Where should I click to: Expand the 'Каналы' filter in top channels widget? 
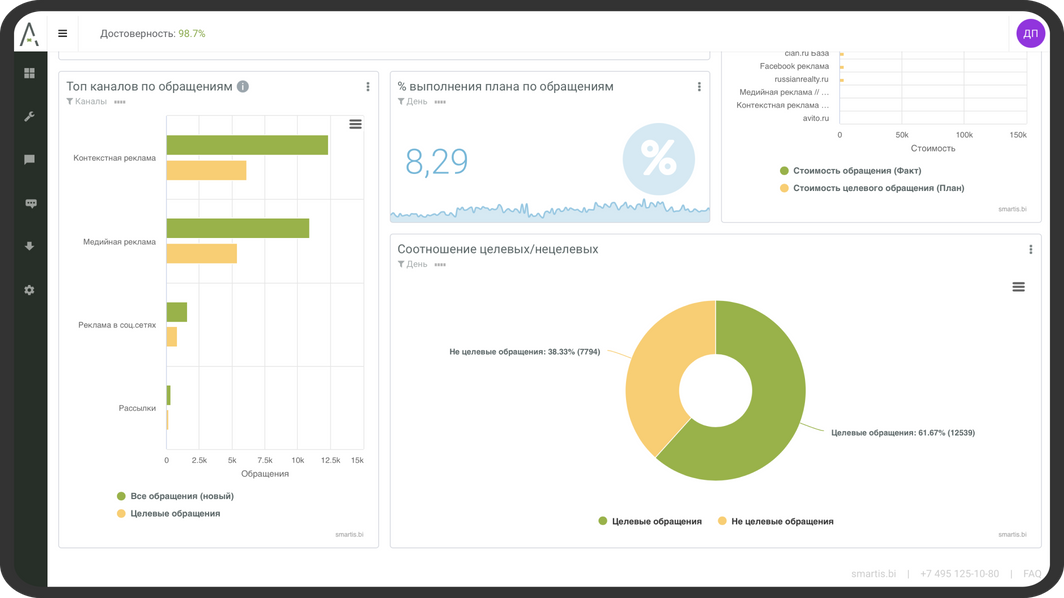click(x=90, y=101)
